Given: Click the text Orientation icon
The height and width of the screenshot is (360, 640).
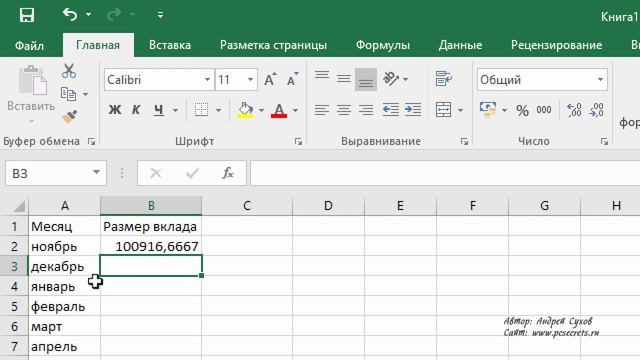Looking at the screenshot, I should [391, 79].
